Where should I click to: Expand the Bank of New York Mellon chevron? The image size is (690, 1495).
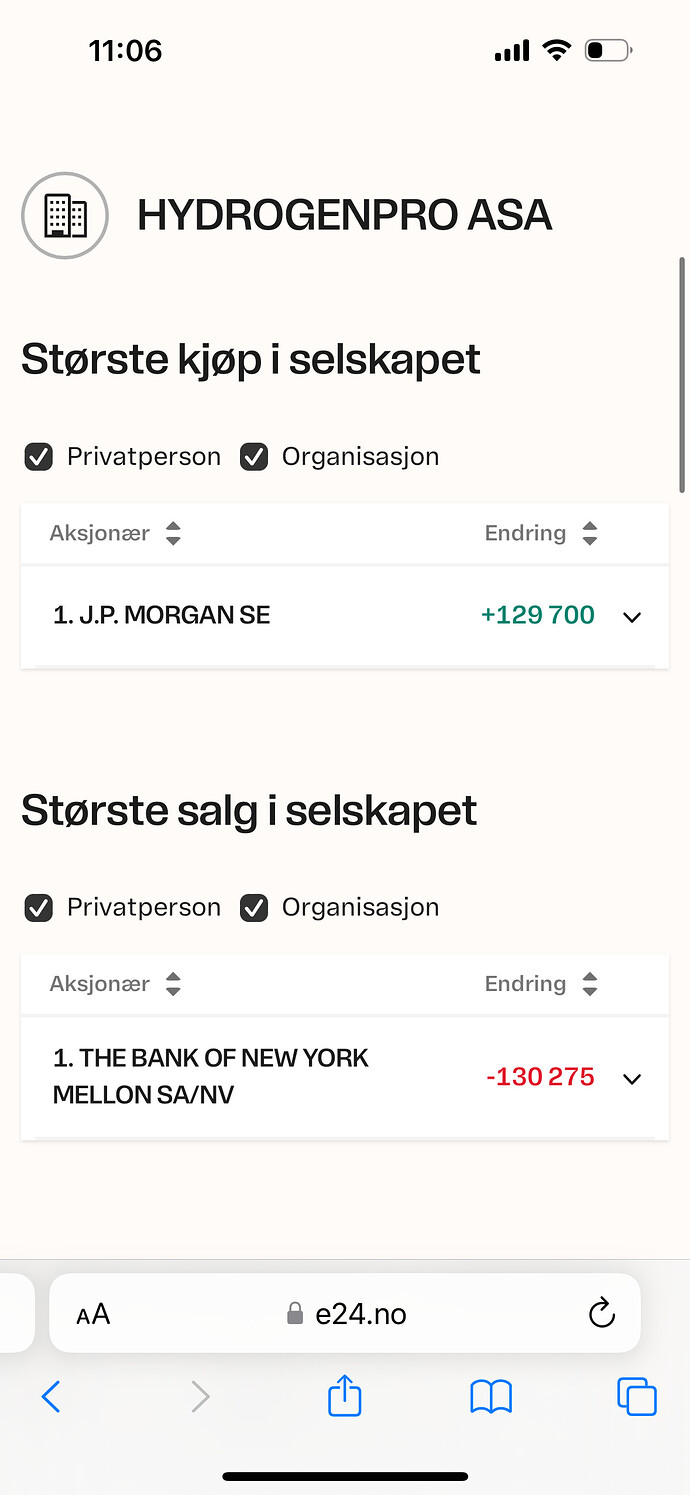coord(632,1078)
